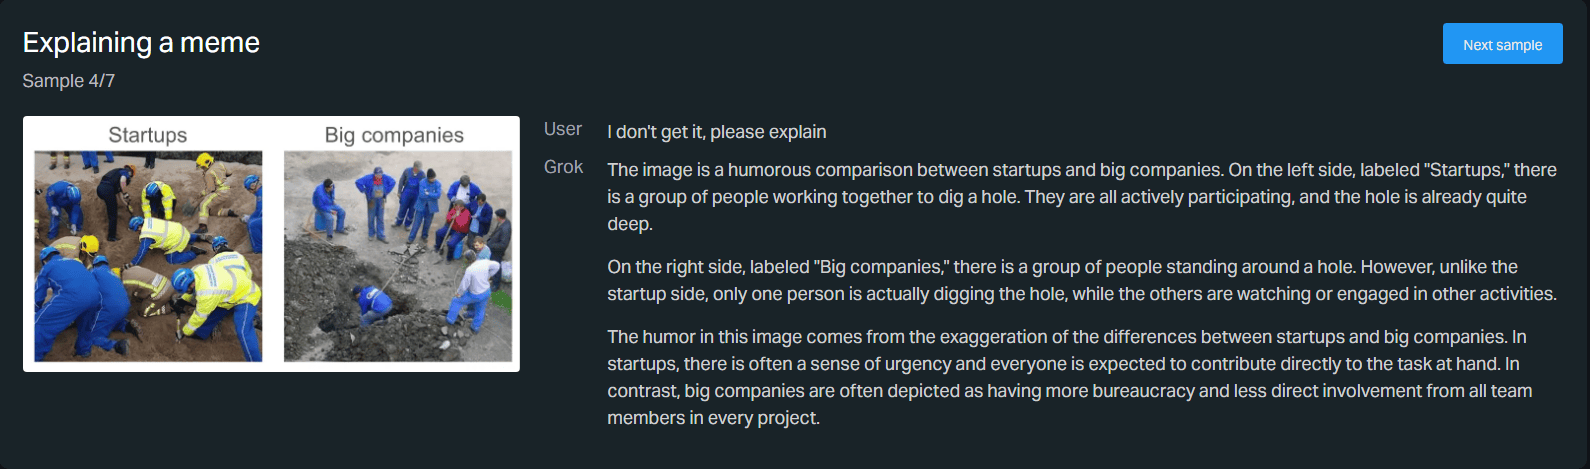This screenshot has height=469, width=1590.
Task: Click the words 'members in every project.'
Action: [x=713, y=418]
